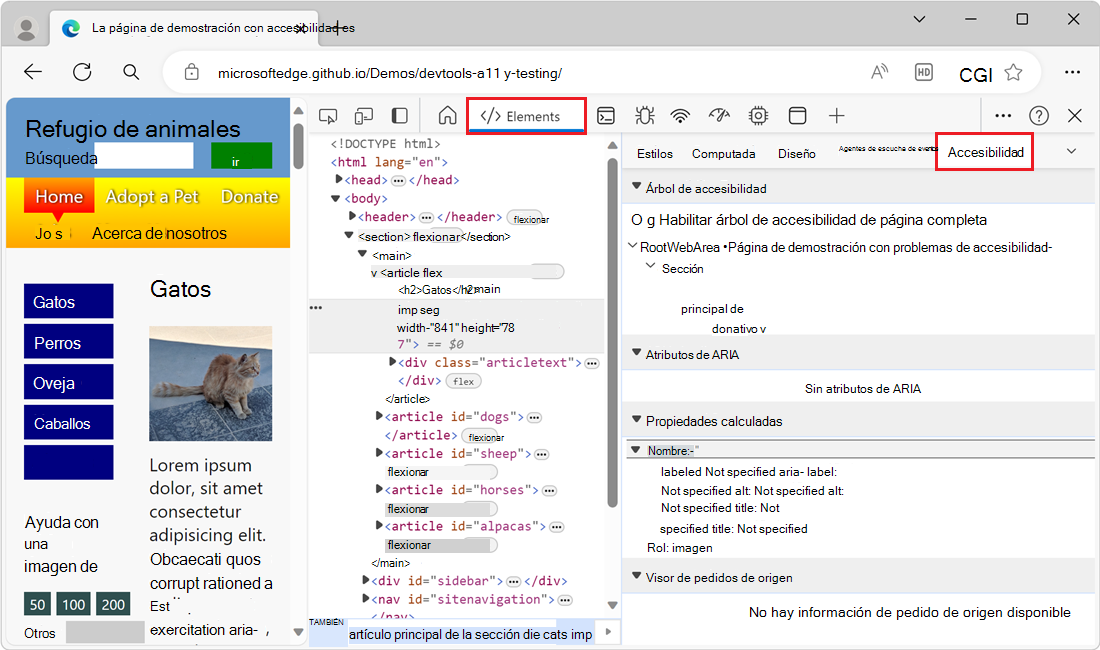
Task: Collapse the Propiedades calculadas section
Action: [635, 421]
